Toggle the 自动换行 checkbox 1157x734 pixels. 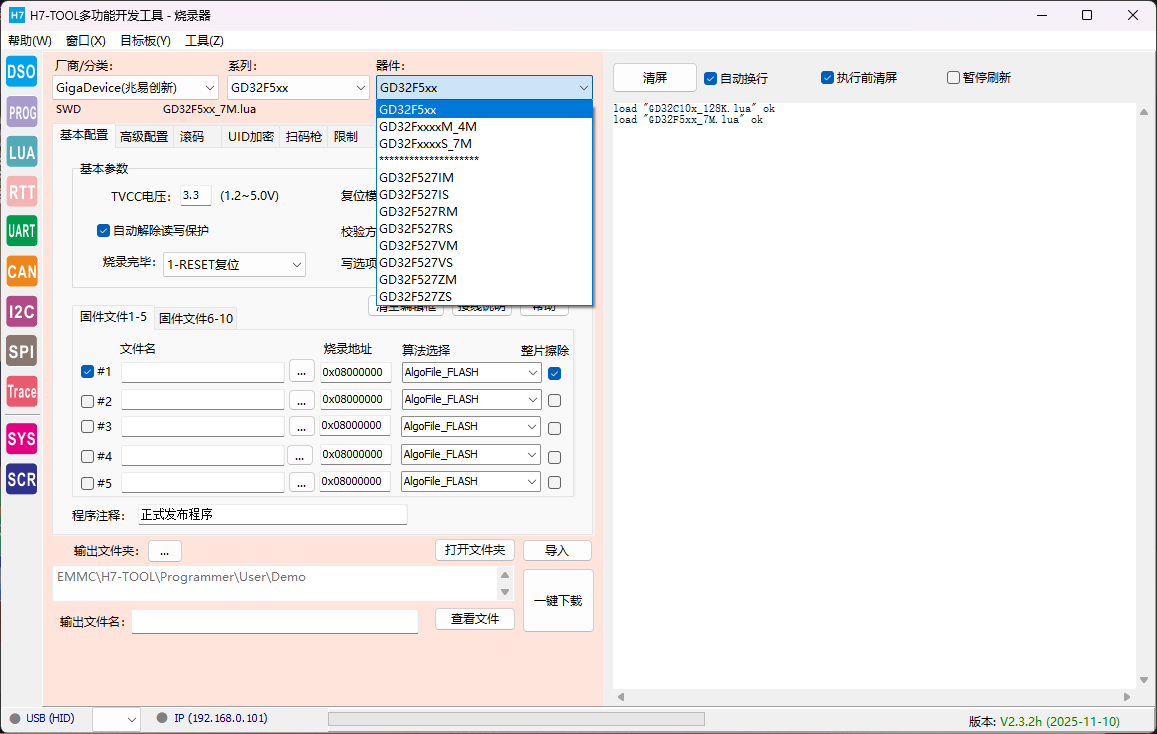point(711,78)
